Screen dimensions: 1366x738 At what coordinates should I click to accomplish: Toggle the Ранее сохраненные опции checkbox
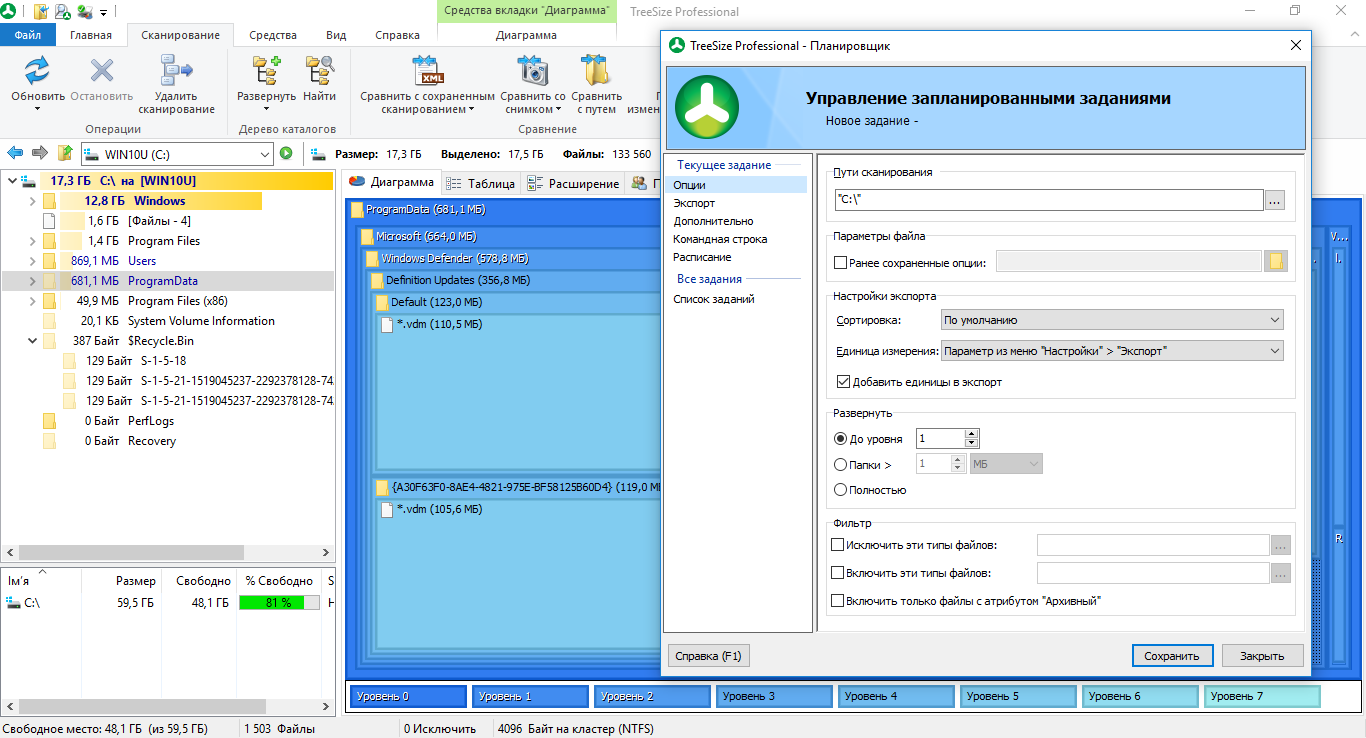pos(840,263)
